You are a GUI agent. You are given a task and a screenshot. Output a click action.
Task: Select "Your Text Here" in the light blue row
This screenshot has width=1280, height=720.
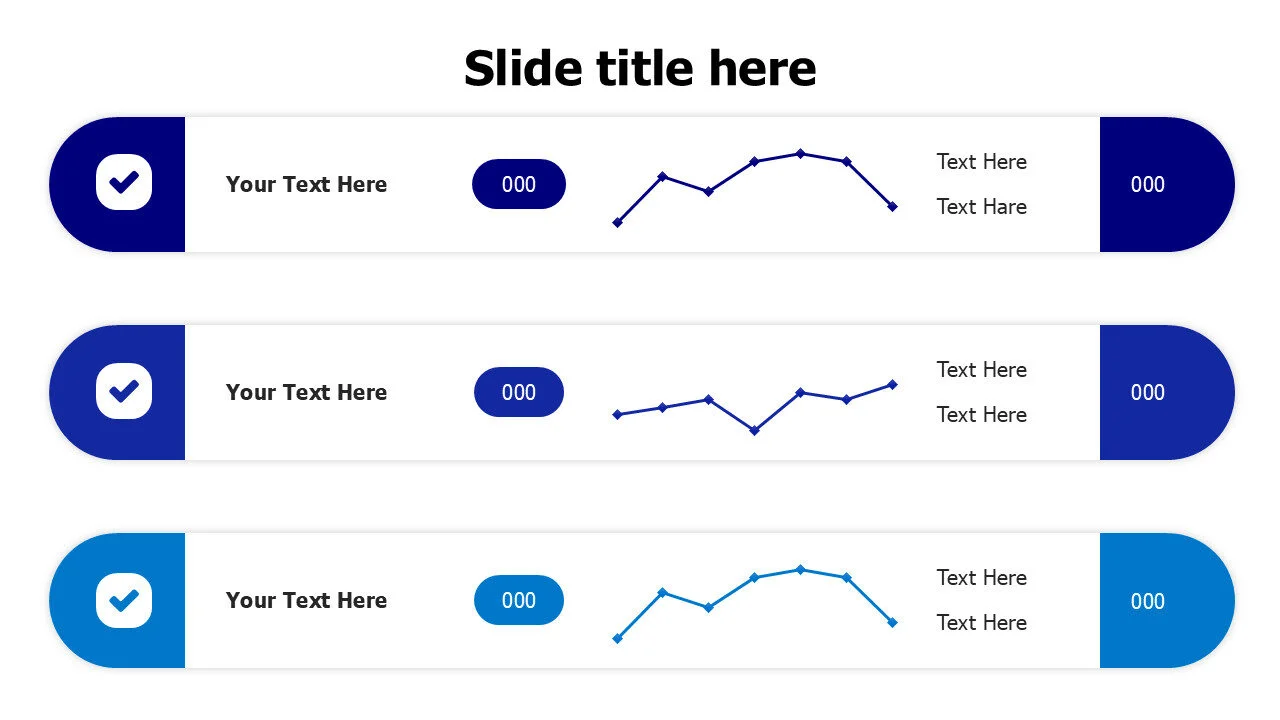(x=306, y=600)
